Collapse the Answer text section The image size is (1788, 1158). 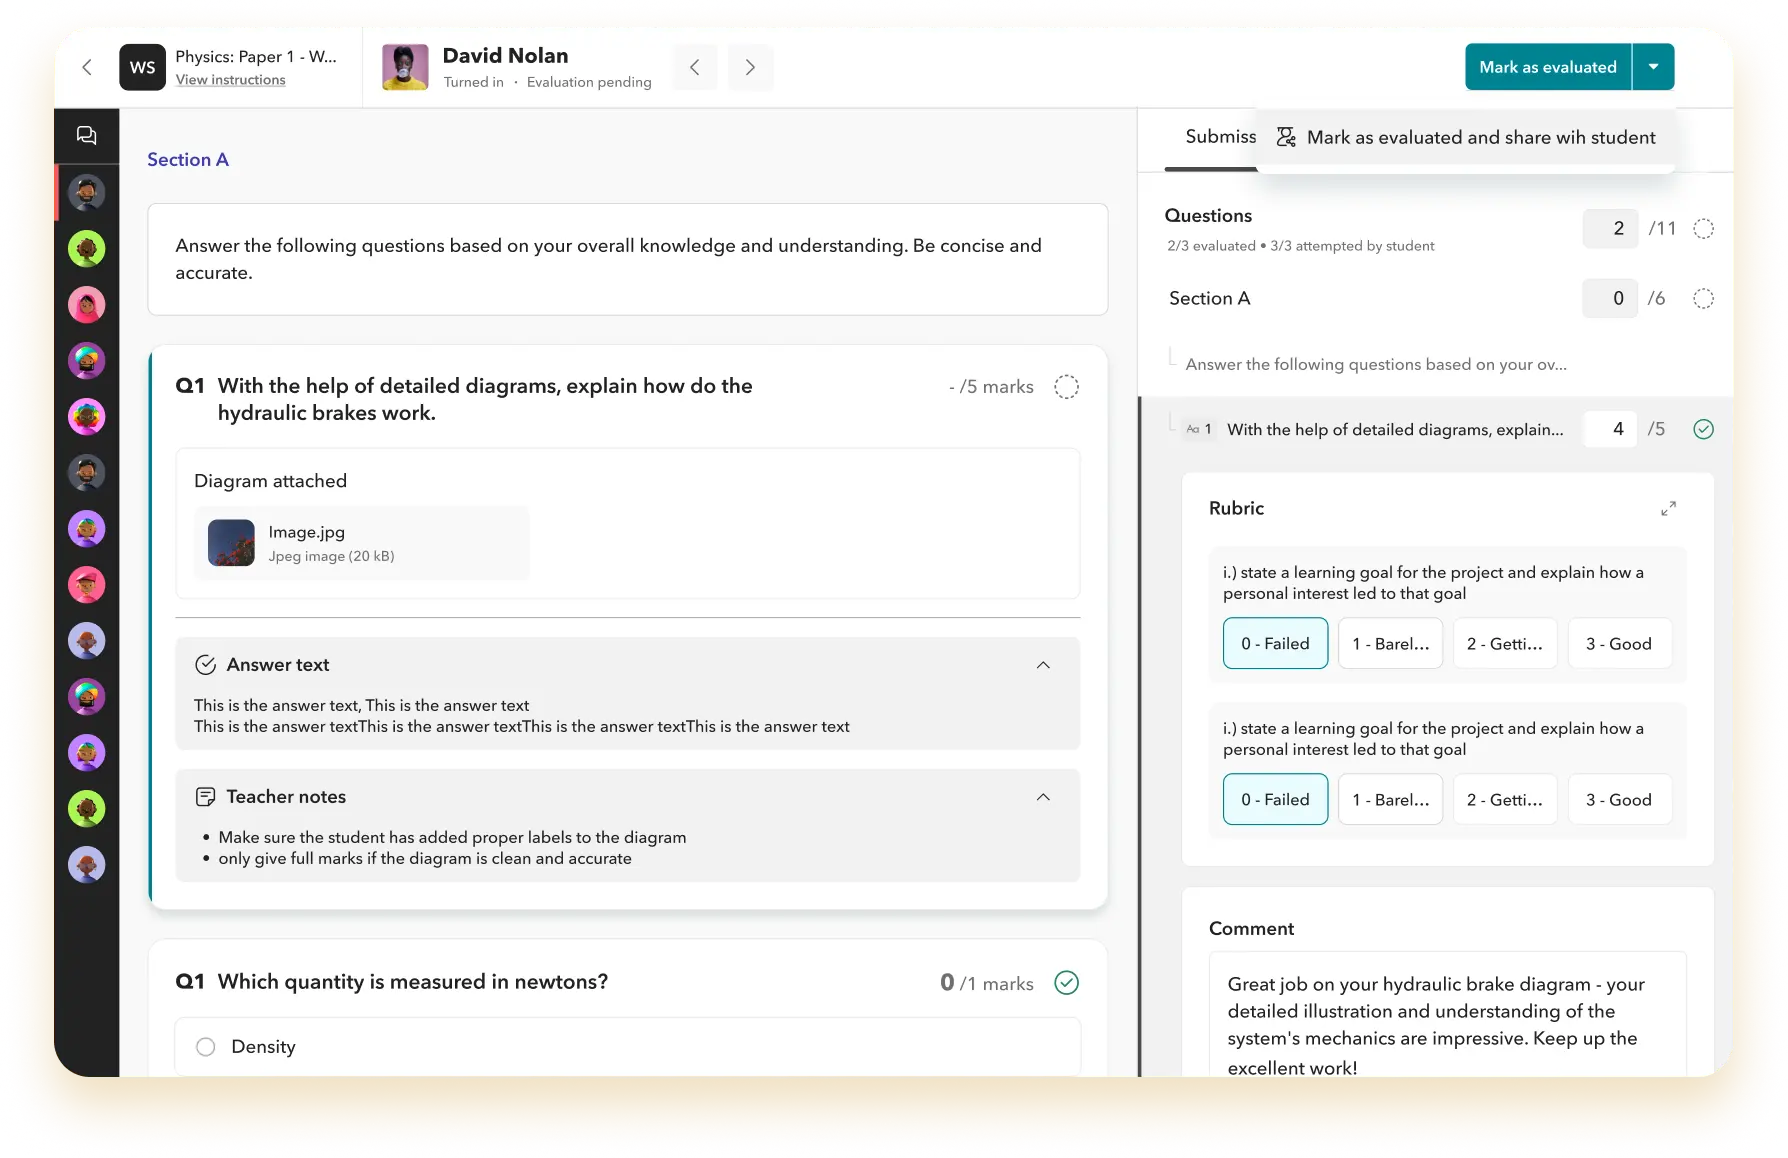(1043, 665)
